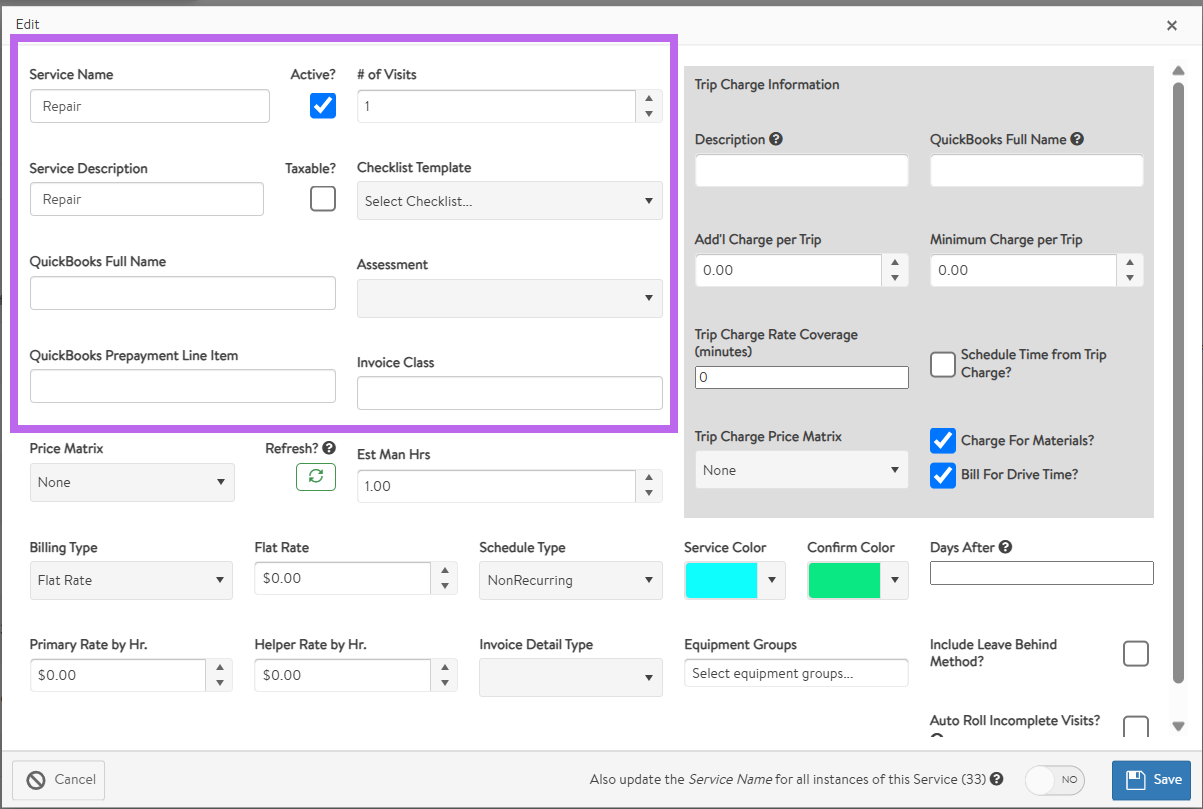
Task: Expand the Billing Type dropdown
Action: [131, 580]
